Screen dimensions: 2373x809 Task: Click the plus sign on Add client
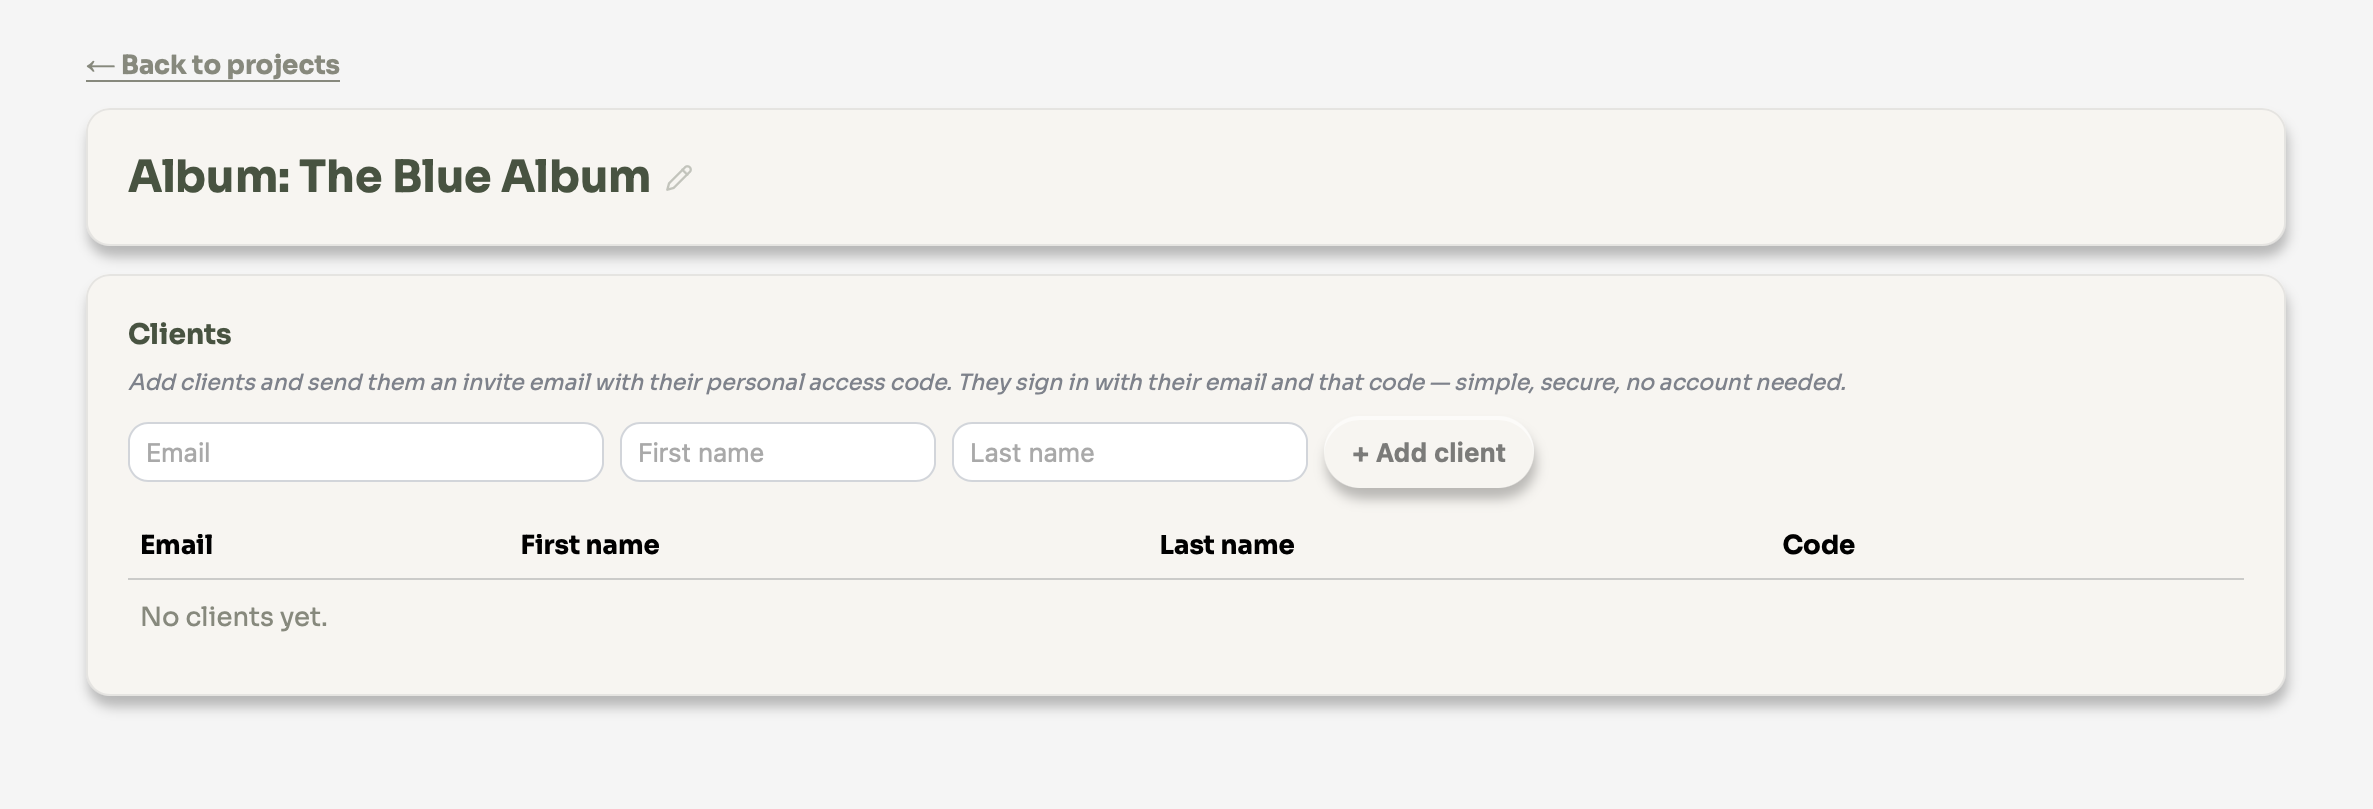[x=1360, y=454]
